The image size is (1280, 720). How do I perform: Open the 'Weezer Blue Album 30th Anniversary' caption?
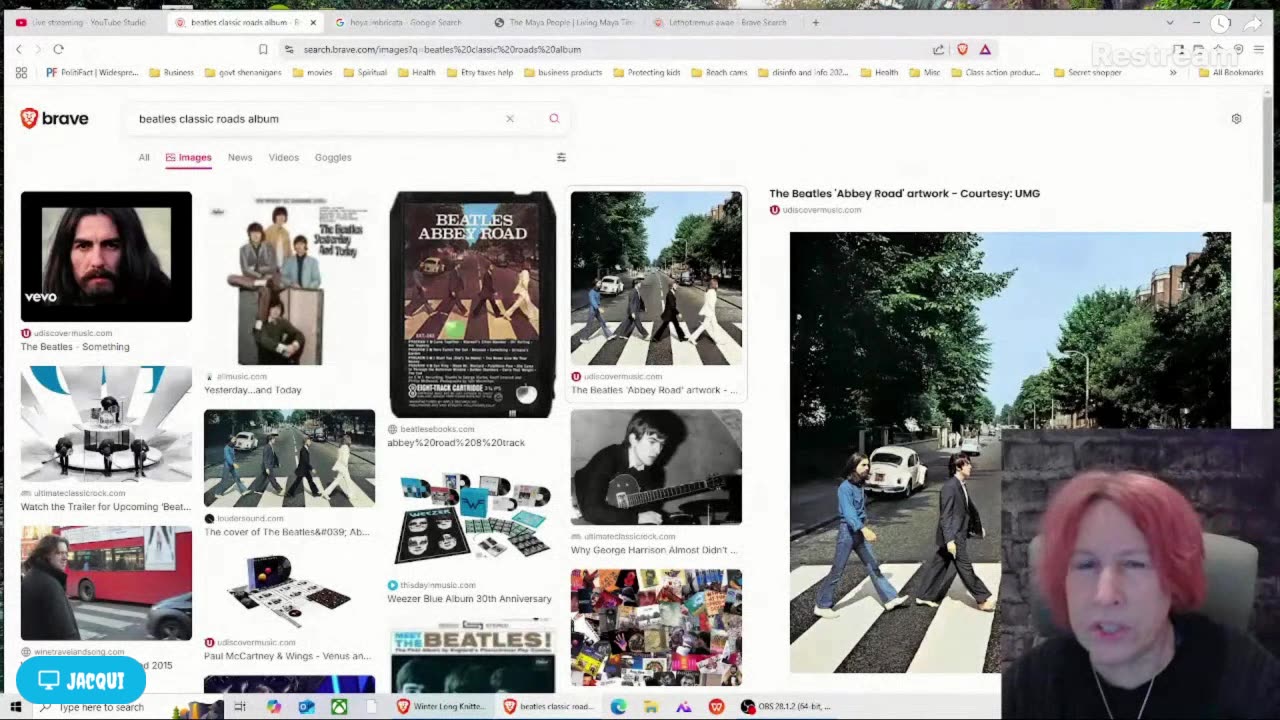[469, 599]
